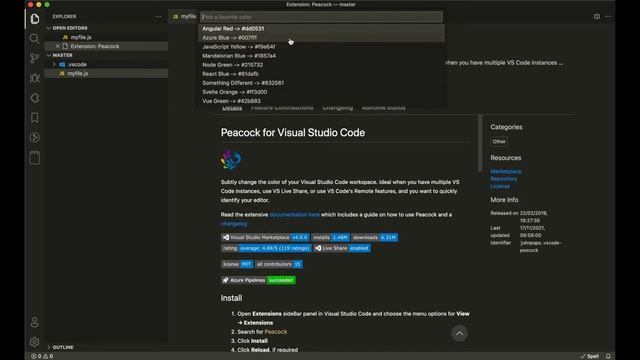This screenshot has width=640, height=360.
Task: Click the scroll-to-top arrow button
Action: [459, 333]
